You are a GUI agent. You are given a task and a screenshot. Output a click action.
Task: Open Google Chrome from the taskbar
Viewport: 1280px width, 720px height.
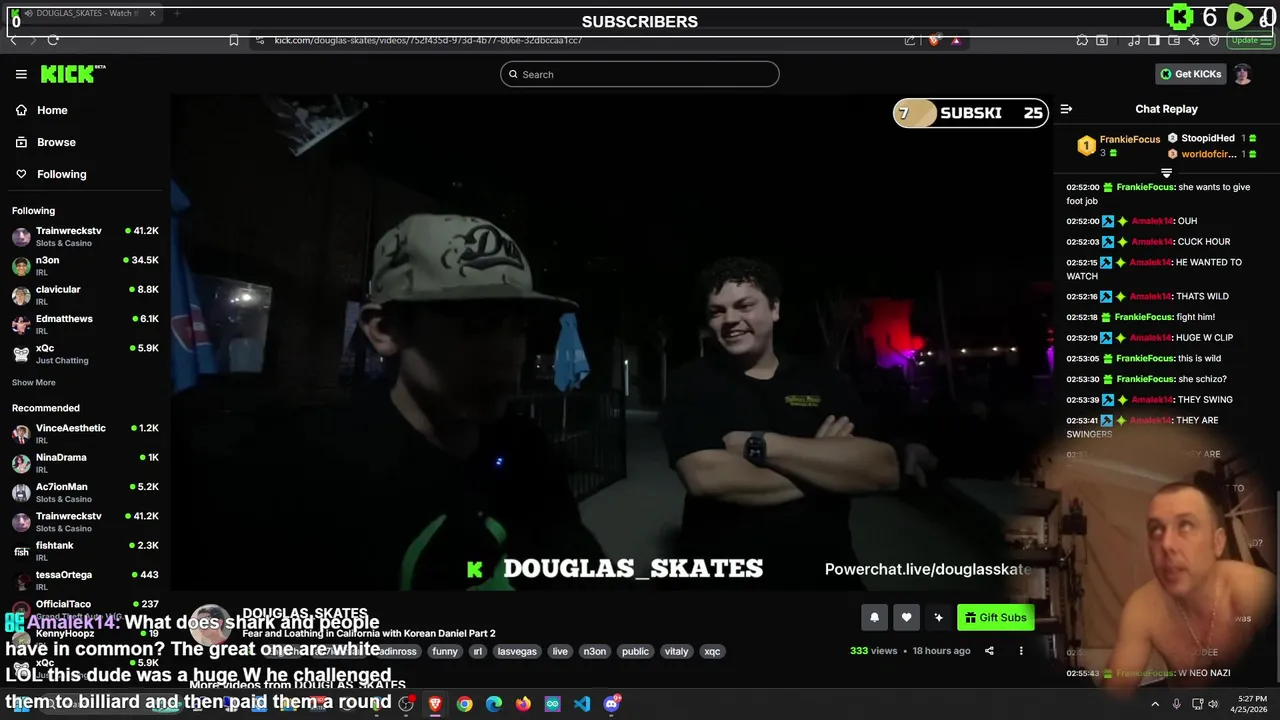(464, 704)
